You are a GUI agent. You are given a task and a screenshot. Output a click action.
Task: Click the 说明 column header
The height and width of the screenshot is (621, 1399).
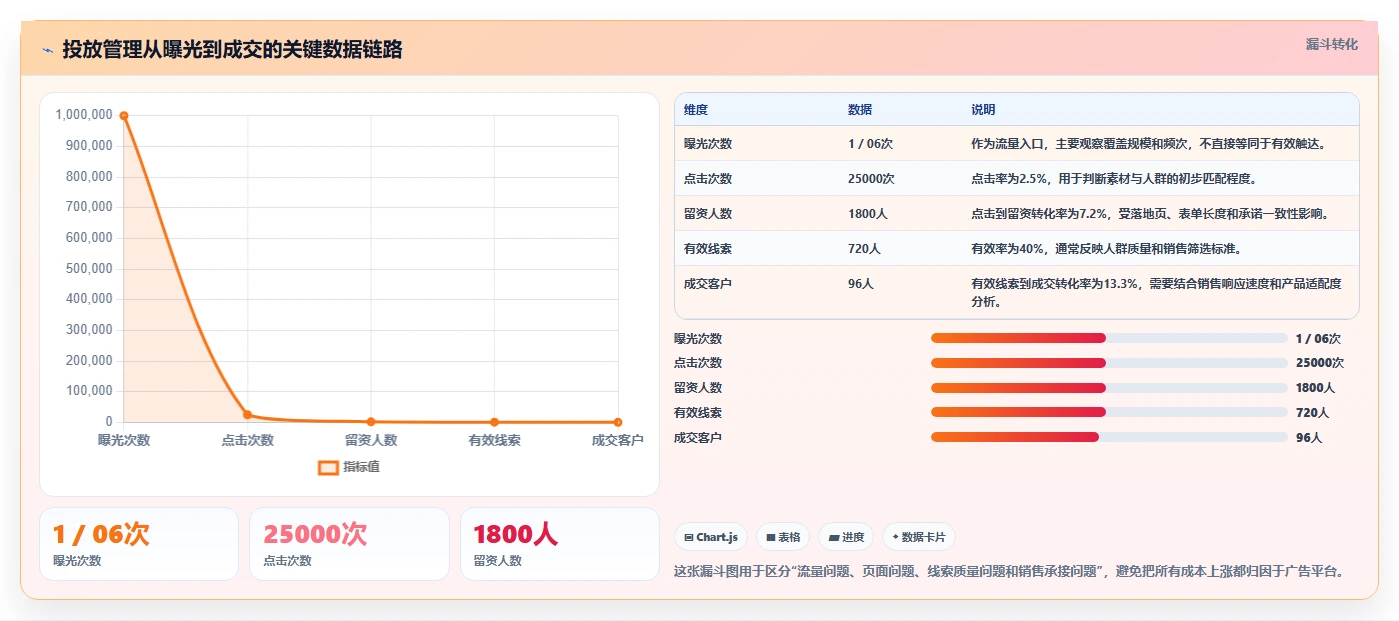[983, 110]
